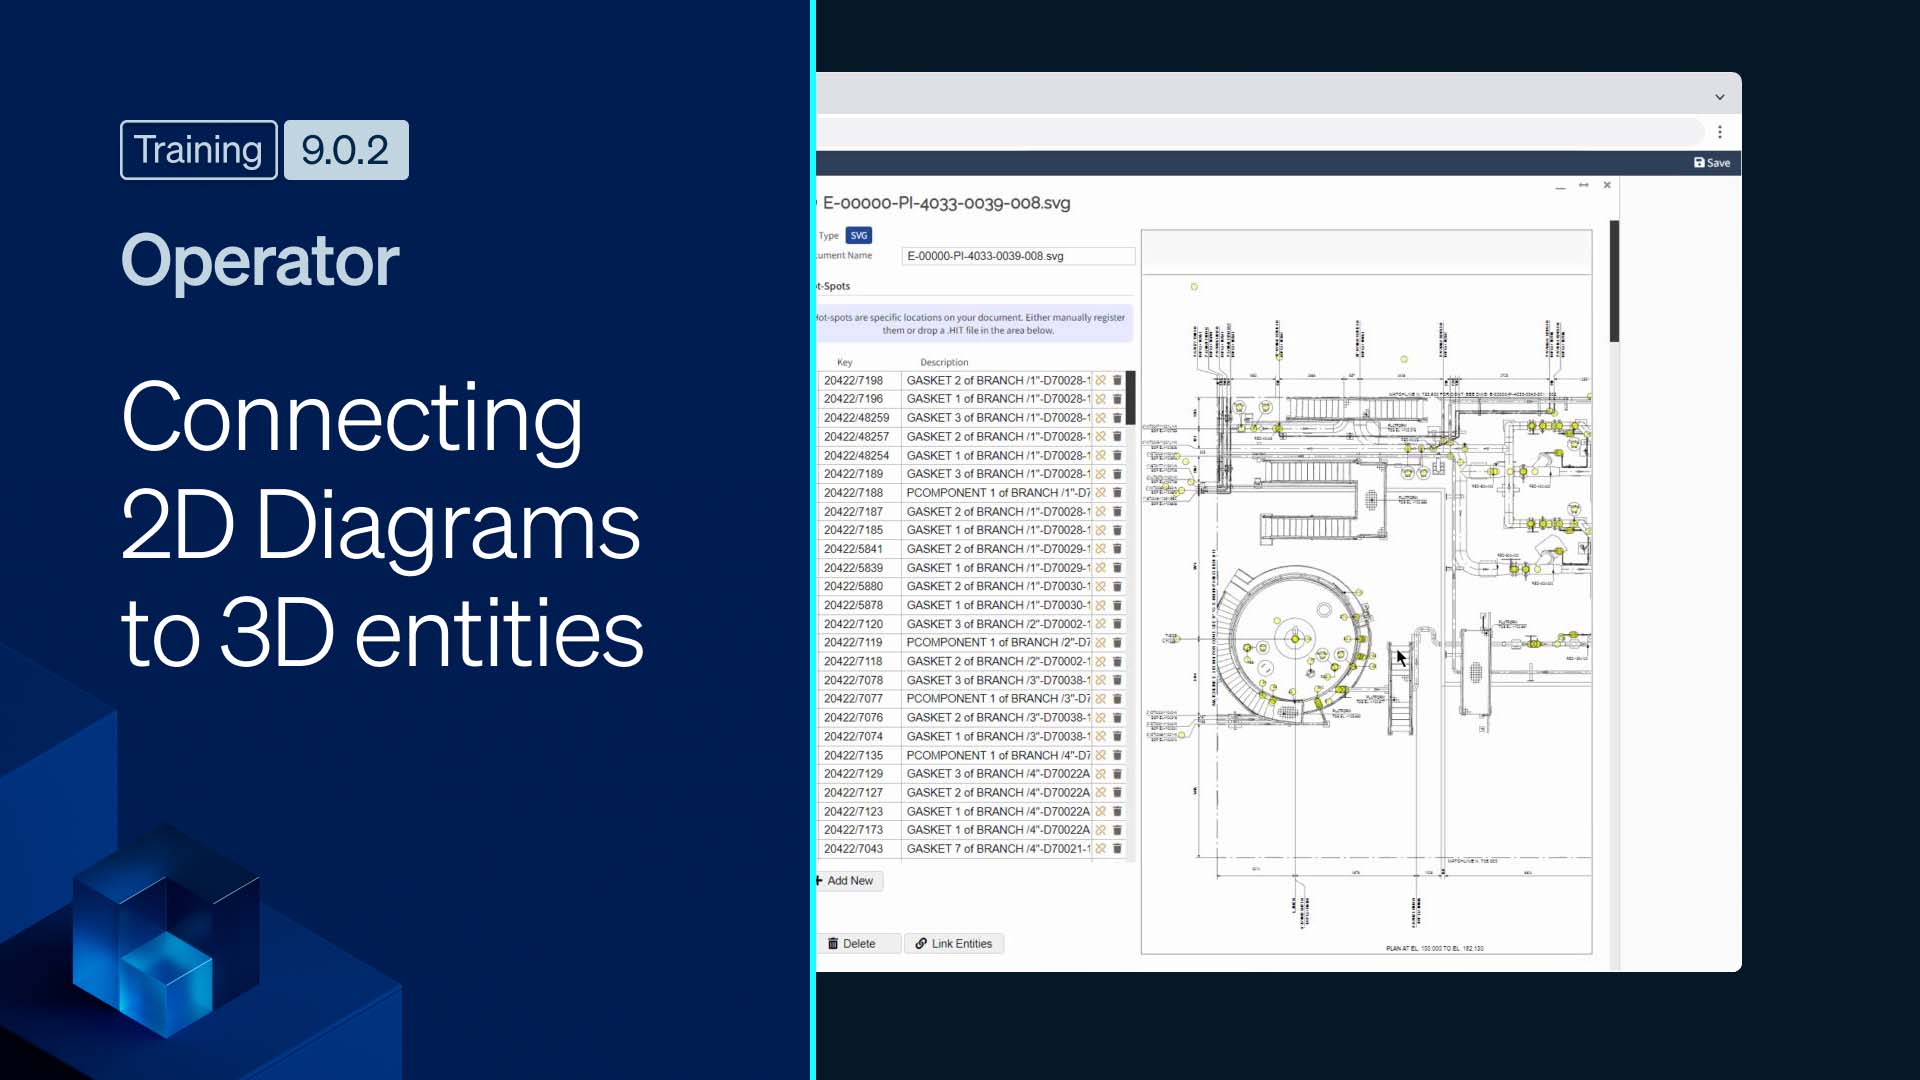Click unlink icon for key 20422/7077

1100,699
